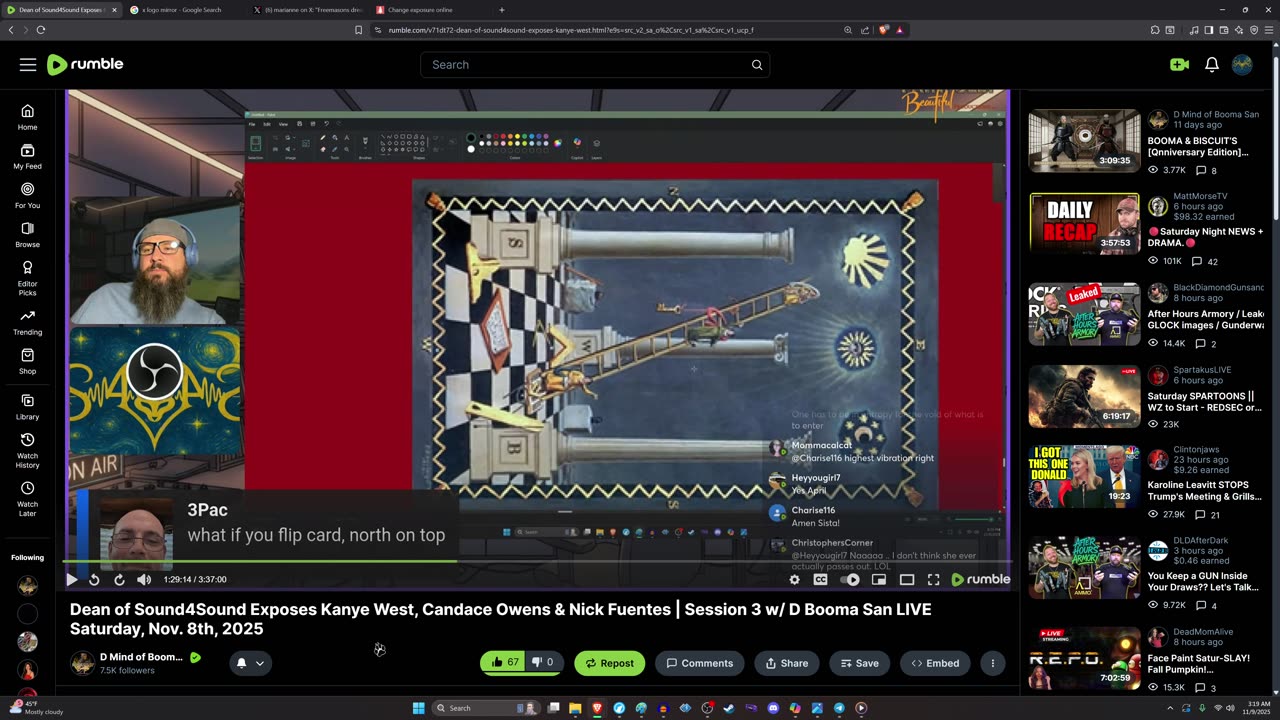Open My Feed in the sidebar
1280x720 pixels.
tap(28, 156)
